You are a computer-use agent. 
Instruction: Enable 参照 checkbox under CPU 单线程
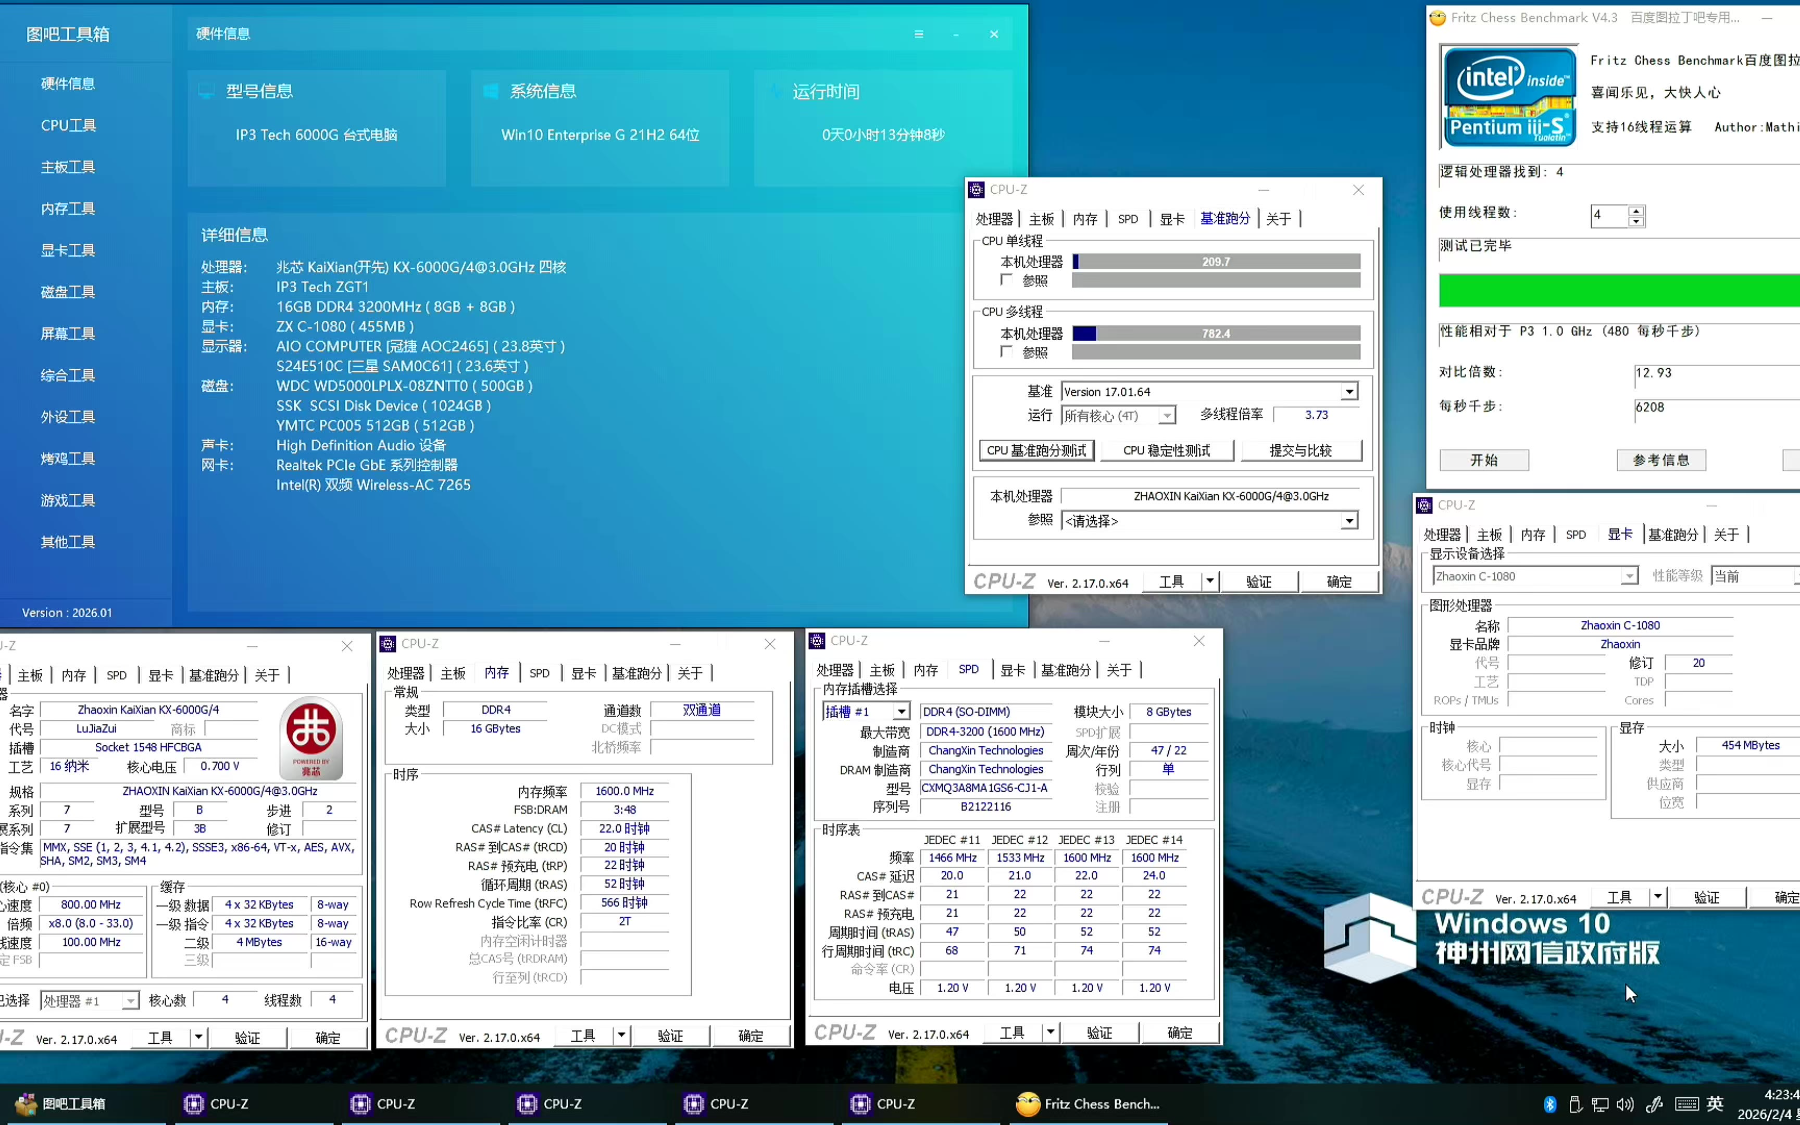1007,281
